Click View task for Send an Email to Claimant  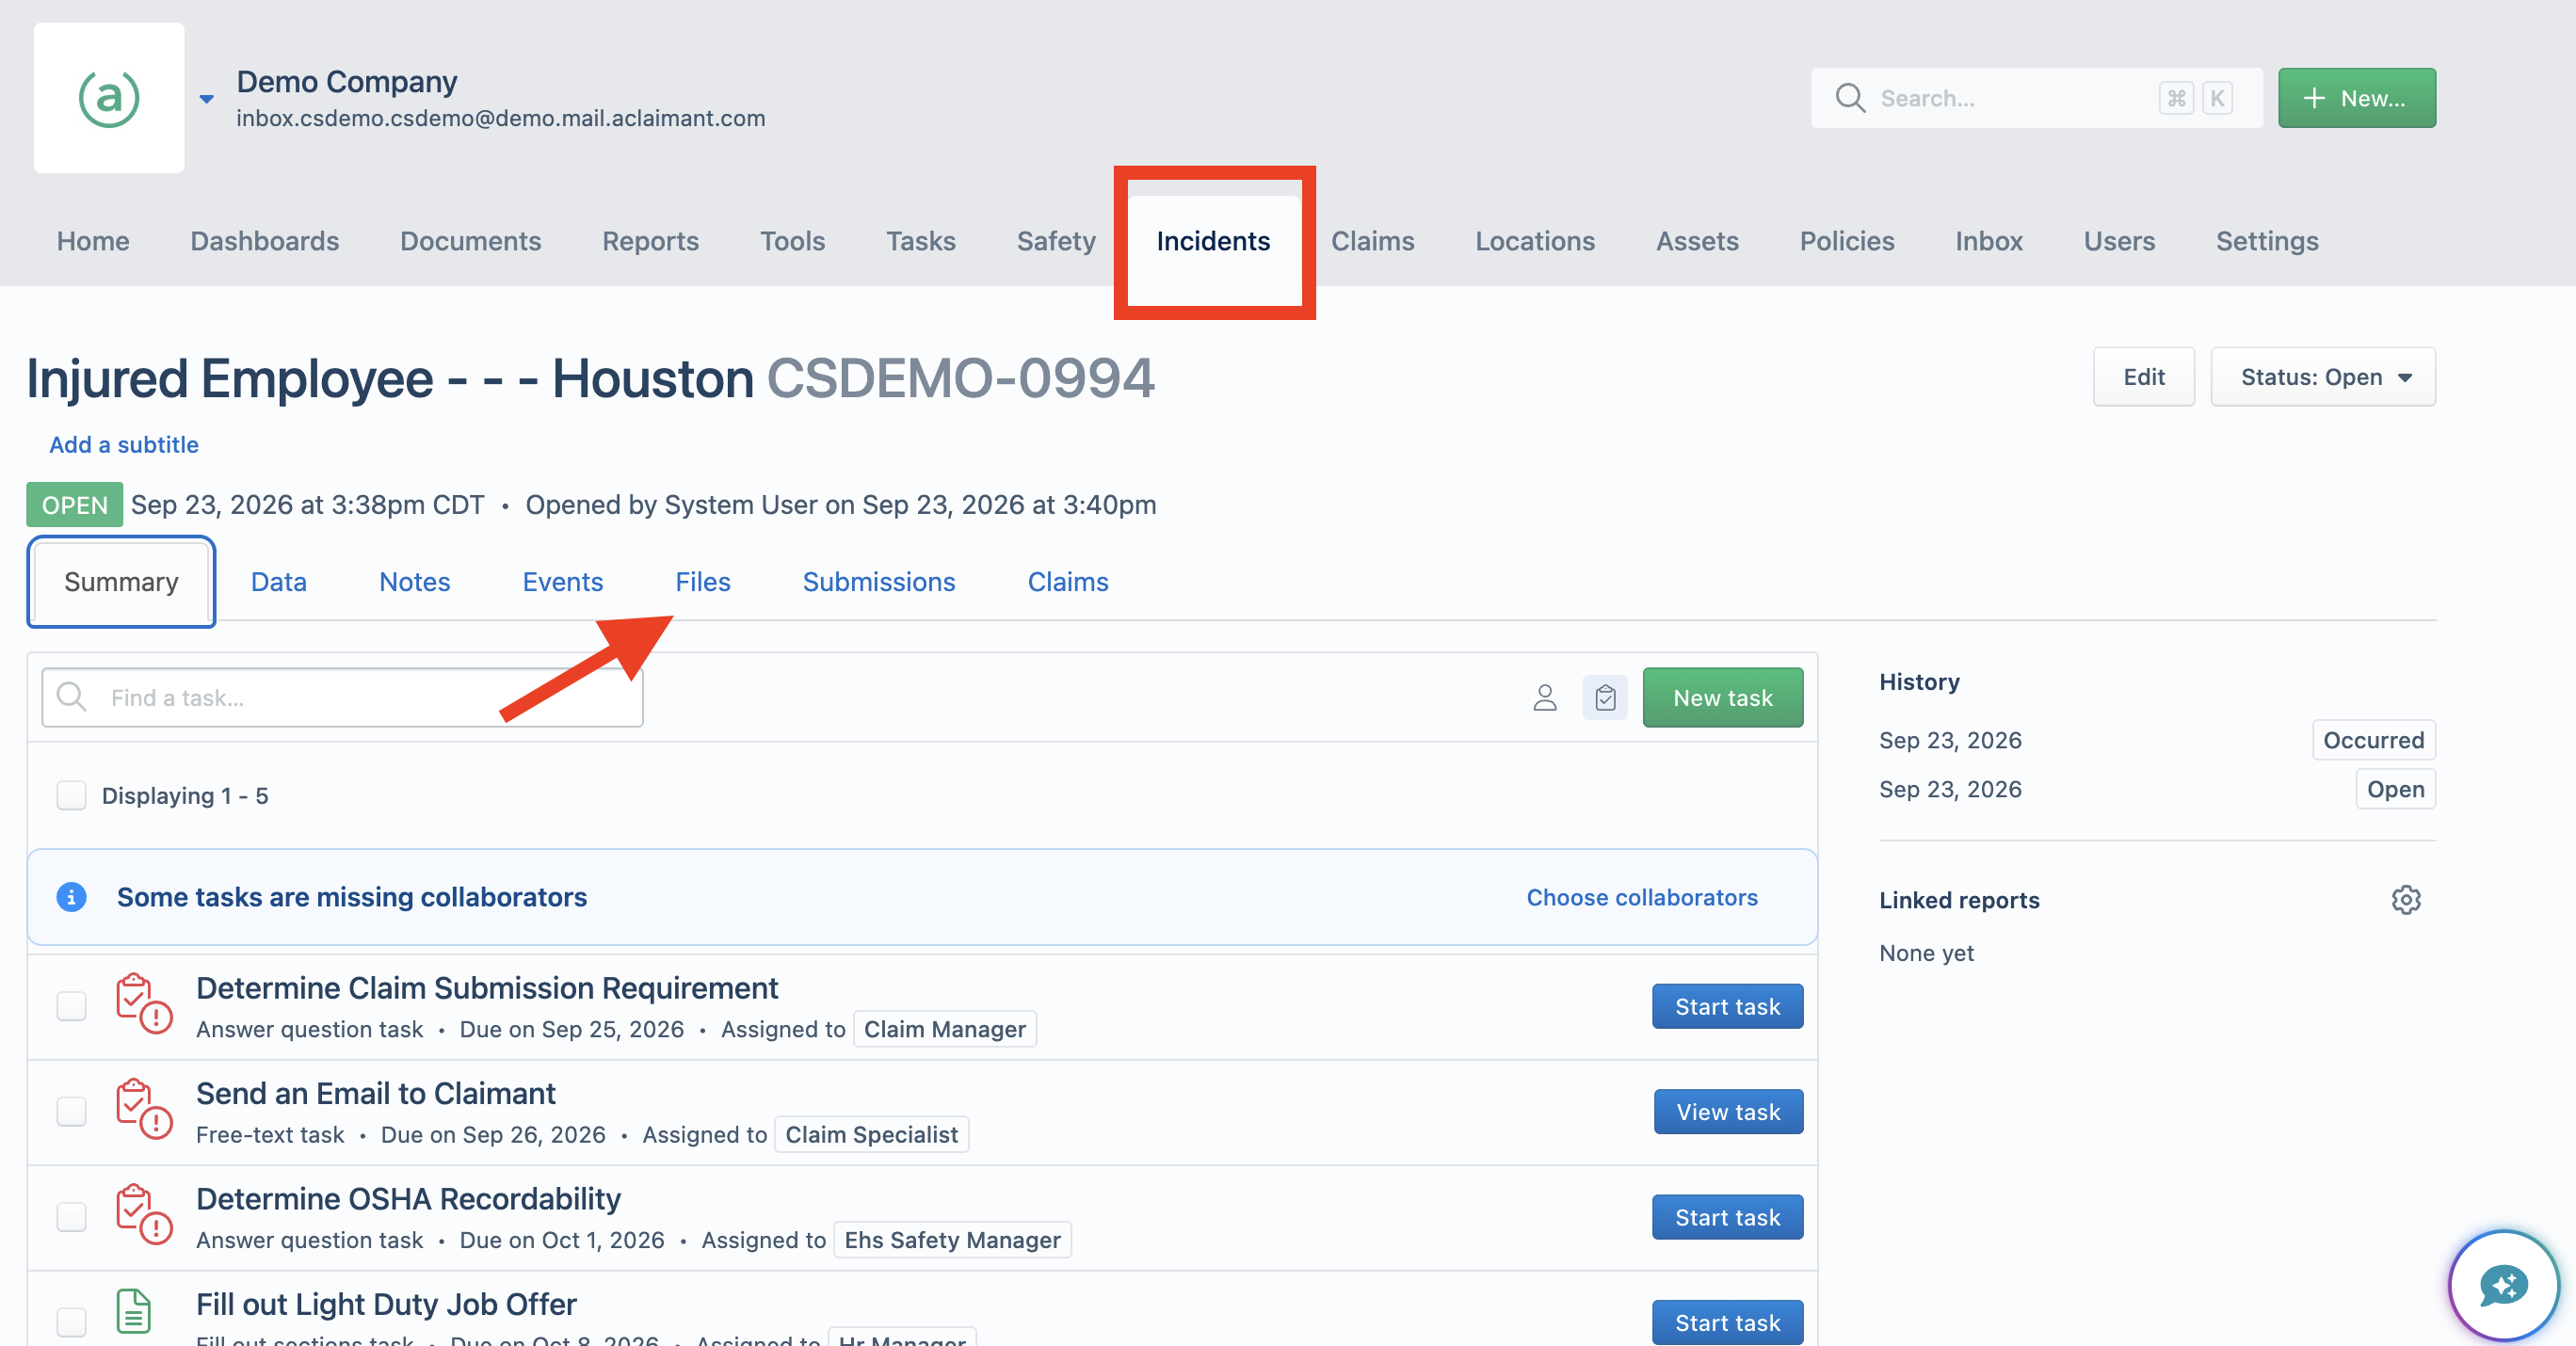click(1729, 1112)
